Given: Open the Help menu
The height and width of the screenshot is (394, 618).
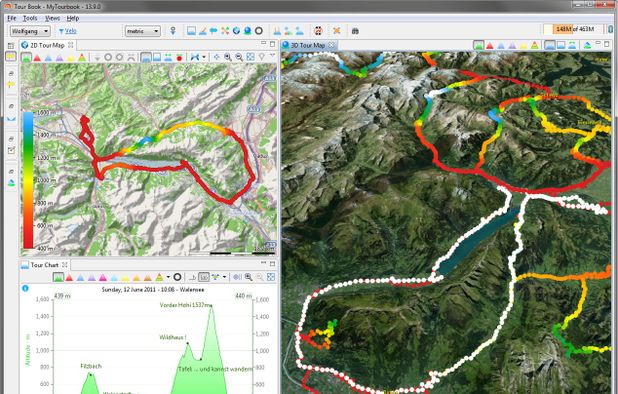Looking at the screenshot, I should pyautogui.click(x=73, y=18).
